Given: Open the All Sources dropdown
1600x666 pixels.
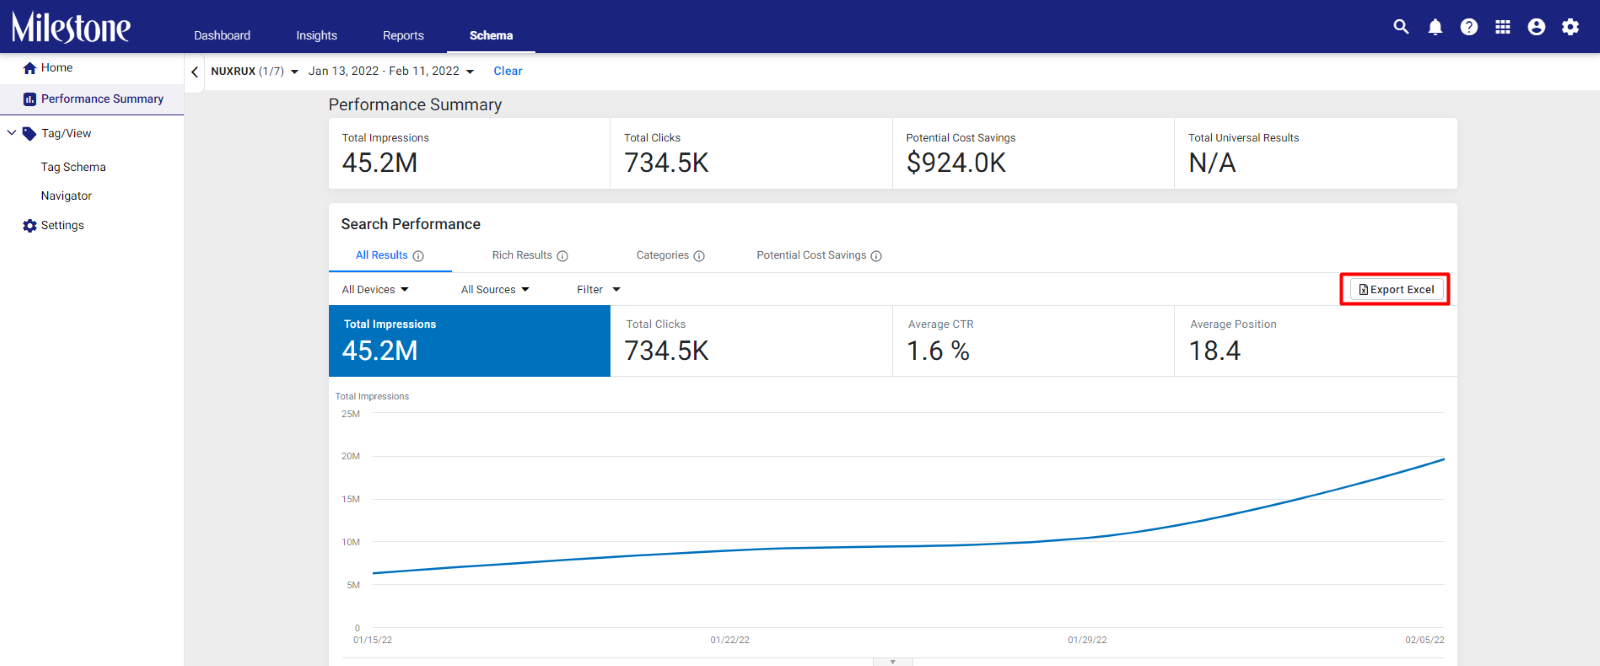Looking at the screenshot, I should (x=495, y=290).
